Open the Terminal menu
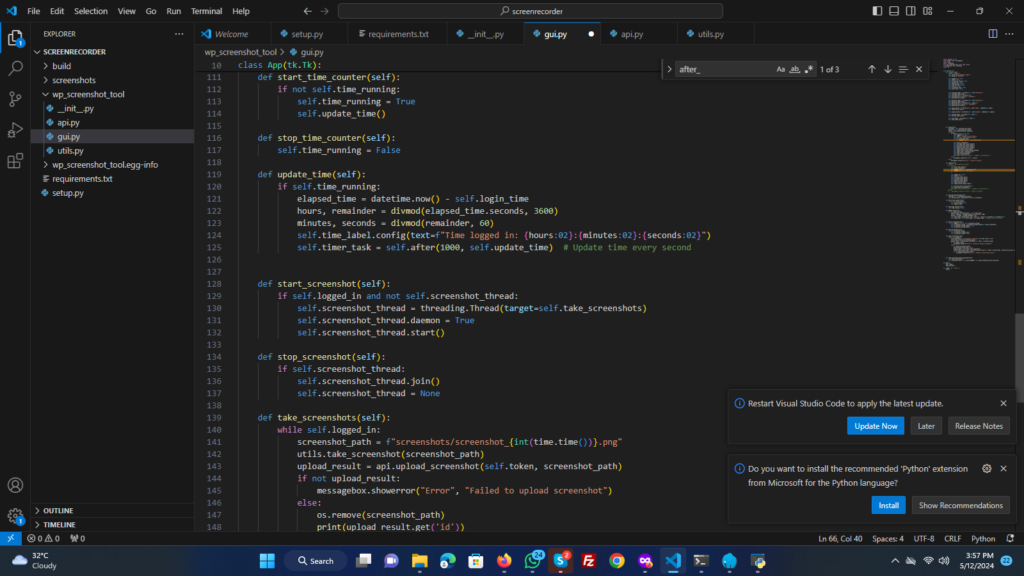 coord(207,11)
